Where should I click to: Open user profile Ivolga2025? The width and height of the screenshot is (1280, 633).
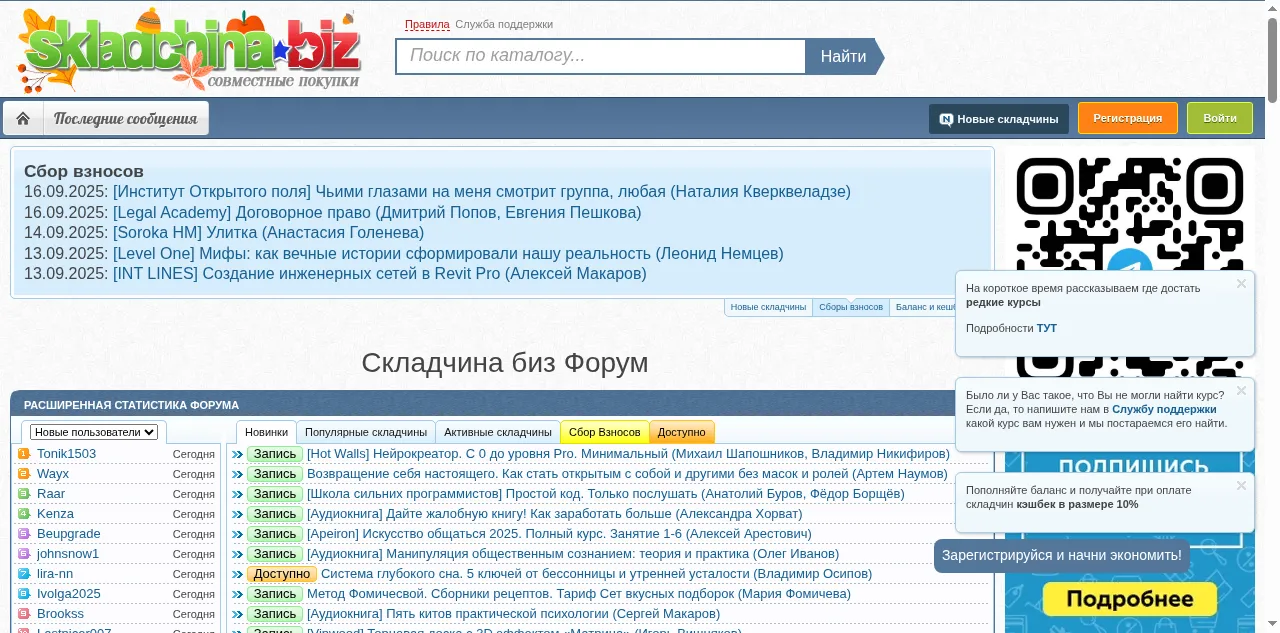[x=69, y=594]
